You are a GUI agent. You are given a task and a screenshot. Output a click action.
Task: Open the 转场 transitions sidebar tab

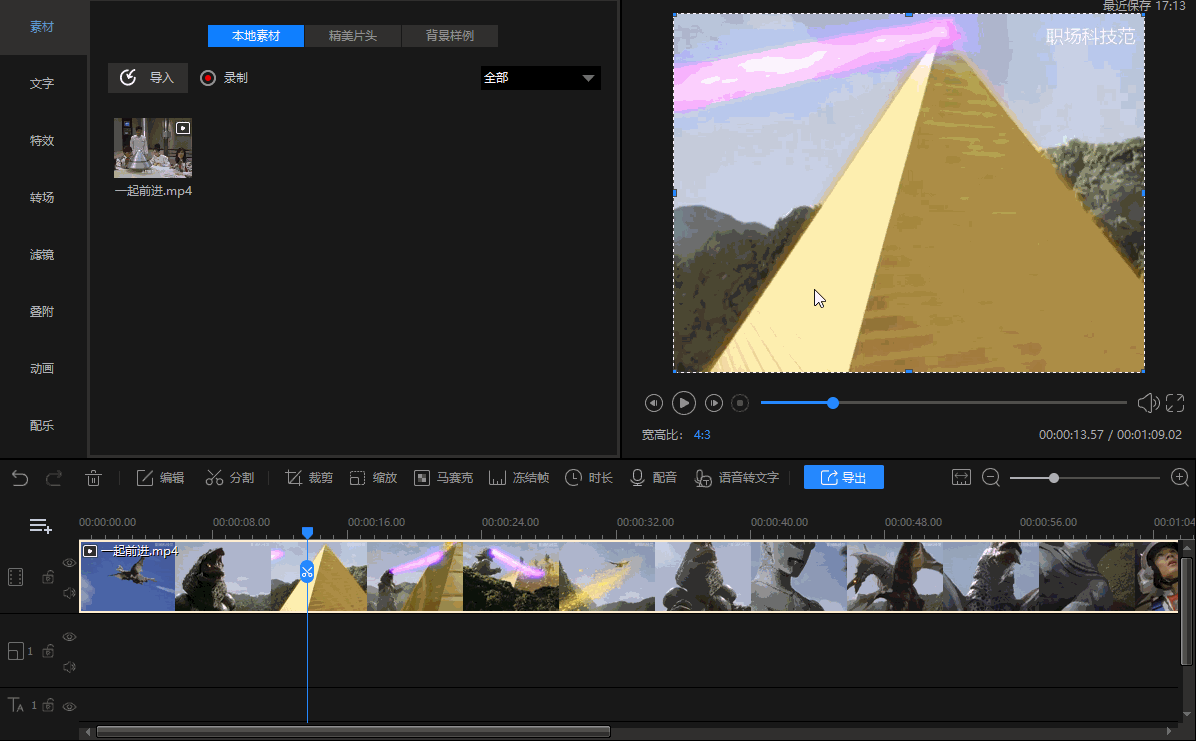(x=42, y=198)
